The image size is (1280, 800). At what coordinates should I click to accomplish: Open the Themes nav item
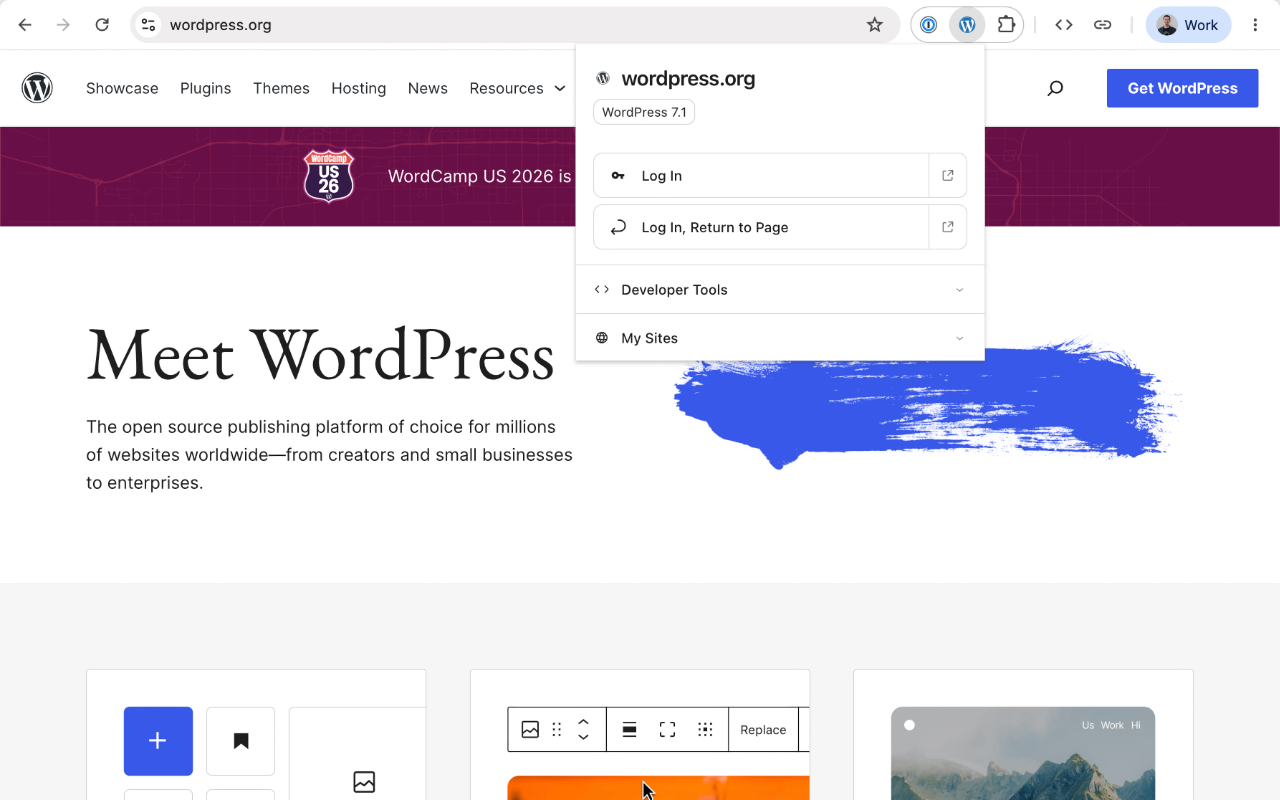[x=281, y=88]
